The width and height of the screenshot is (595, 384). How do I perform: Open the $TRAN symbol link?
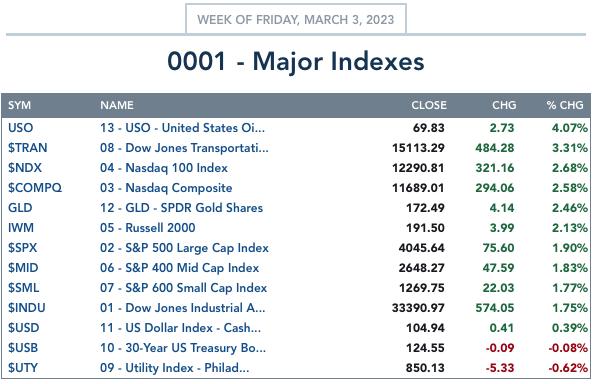(28, 148)
